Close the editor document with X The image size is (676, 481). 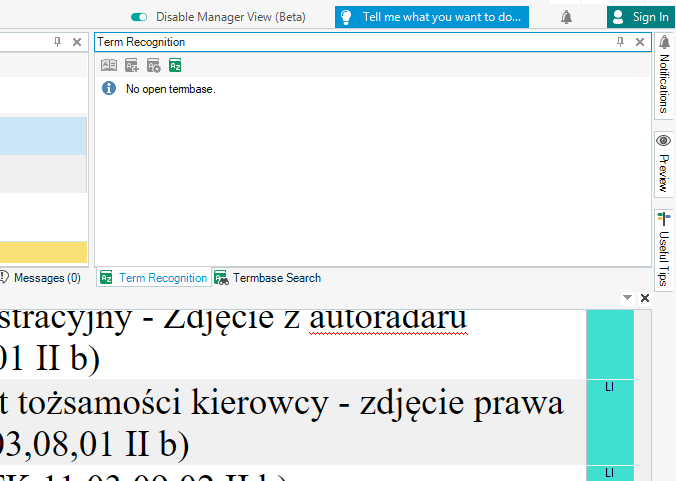coord(645,298)
